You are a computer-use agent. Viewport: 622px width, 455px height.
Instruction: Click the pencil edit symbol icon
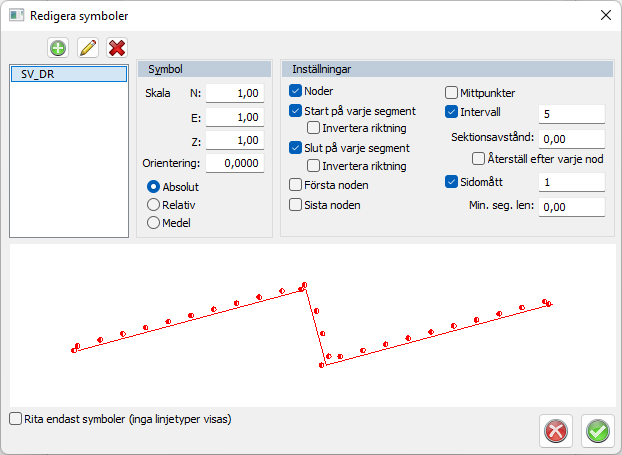(88, 47)
